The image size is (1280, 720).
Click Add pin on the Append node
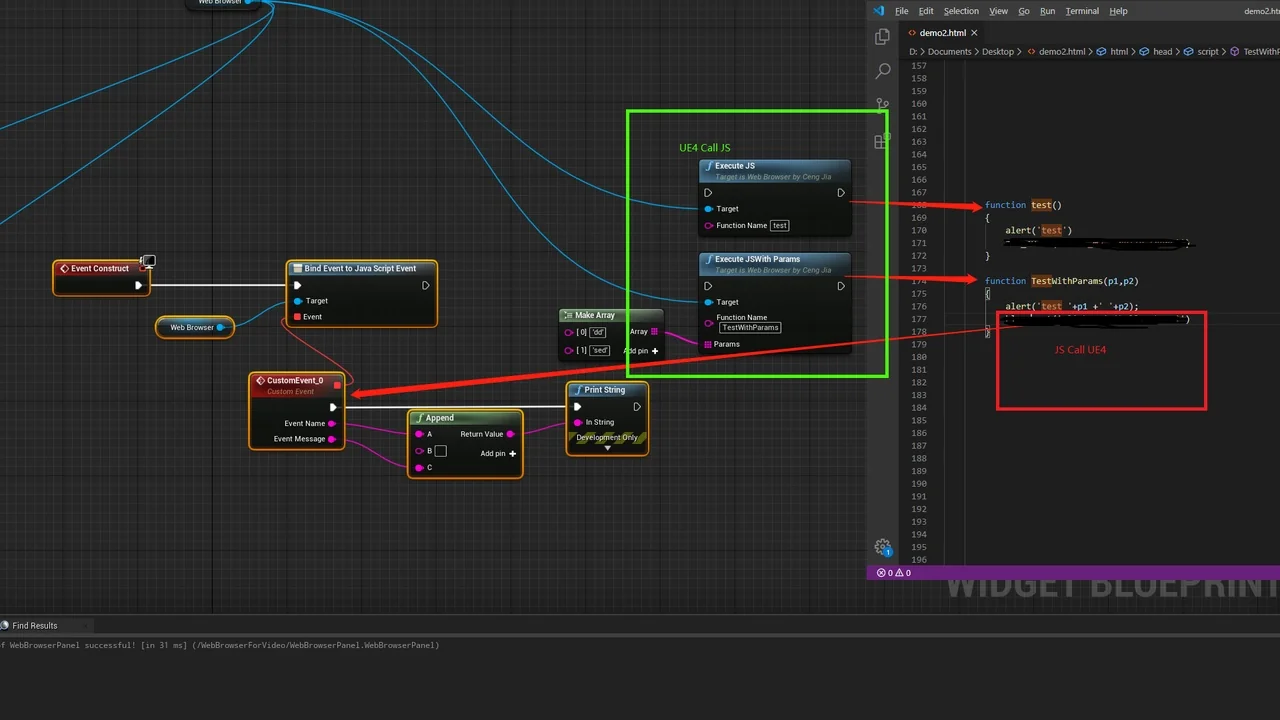(x=512, y=454)
